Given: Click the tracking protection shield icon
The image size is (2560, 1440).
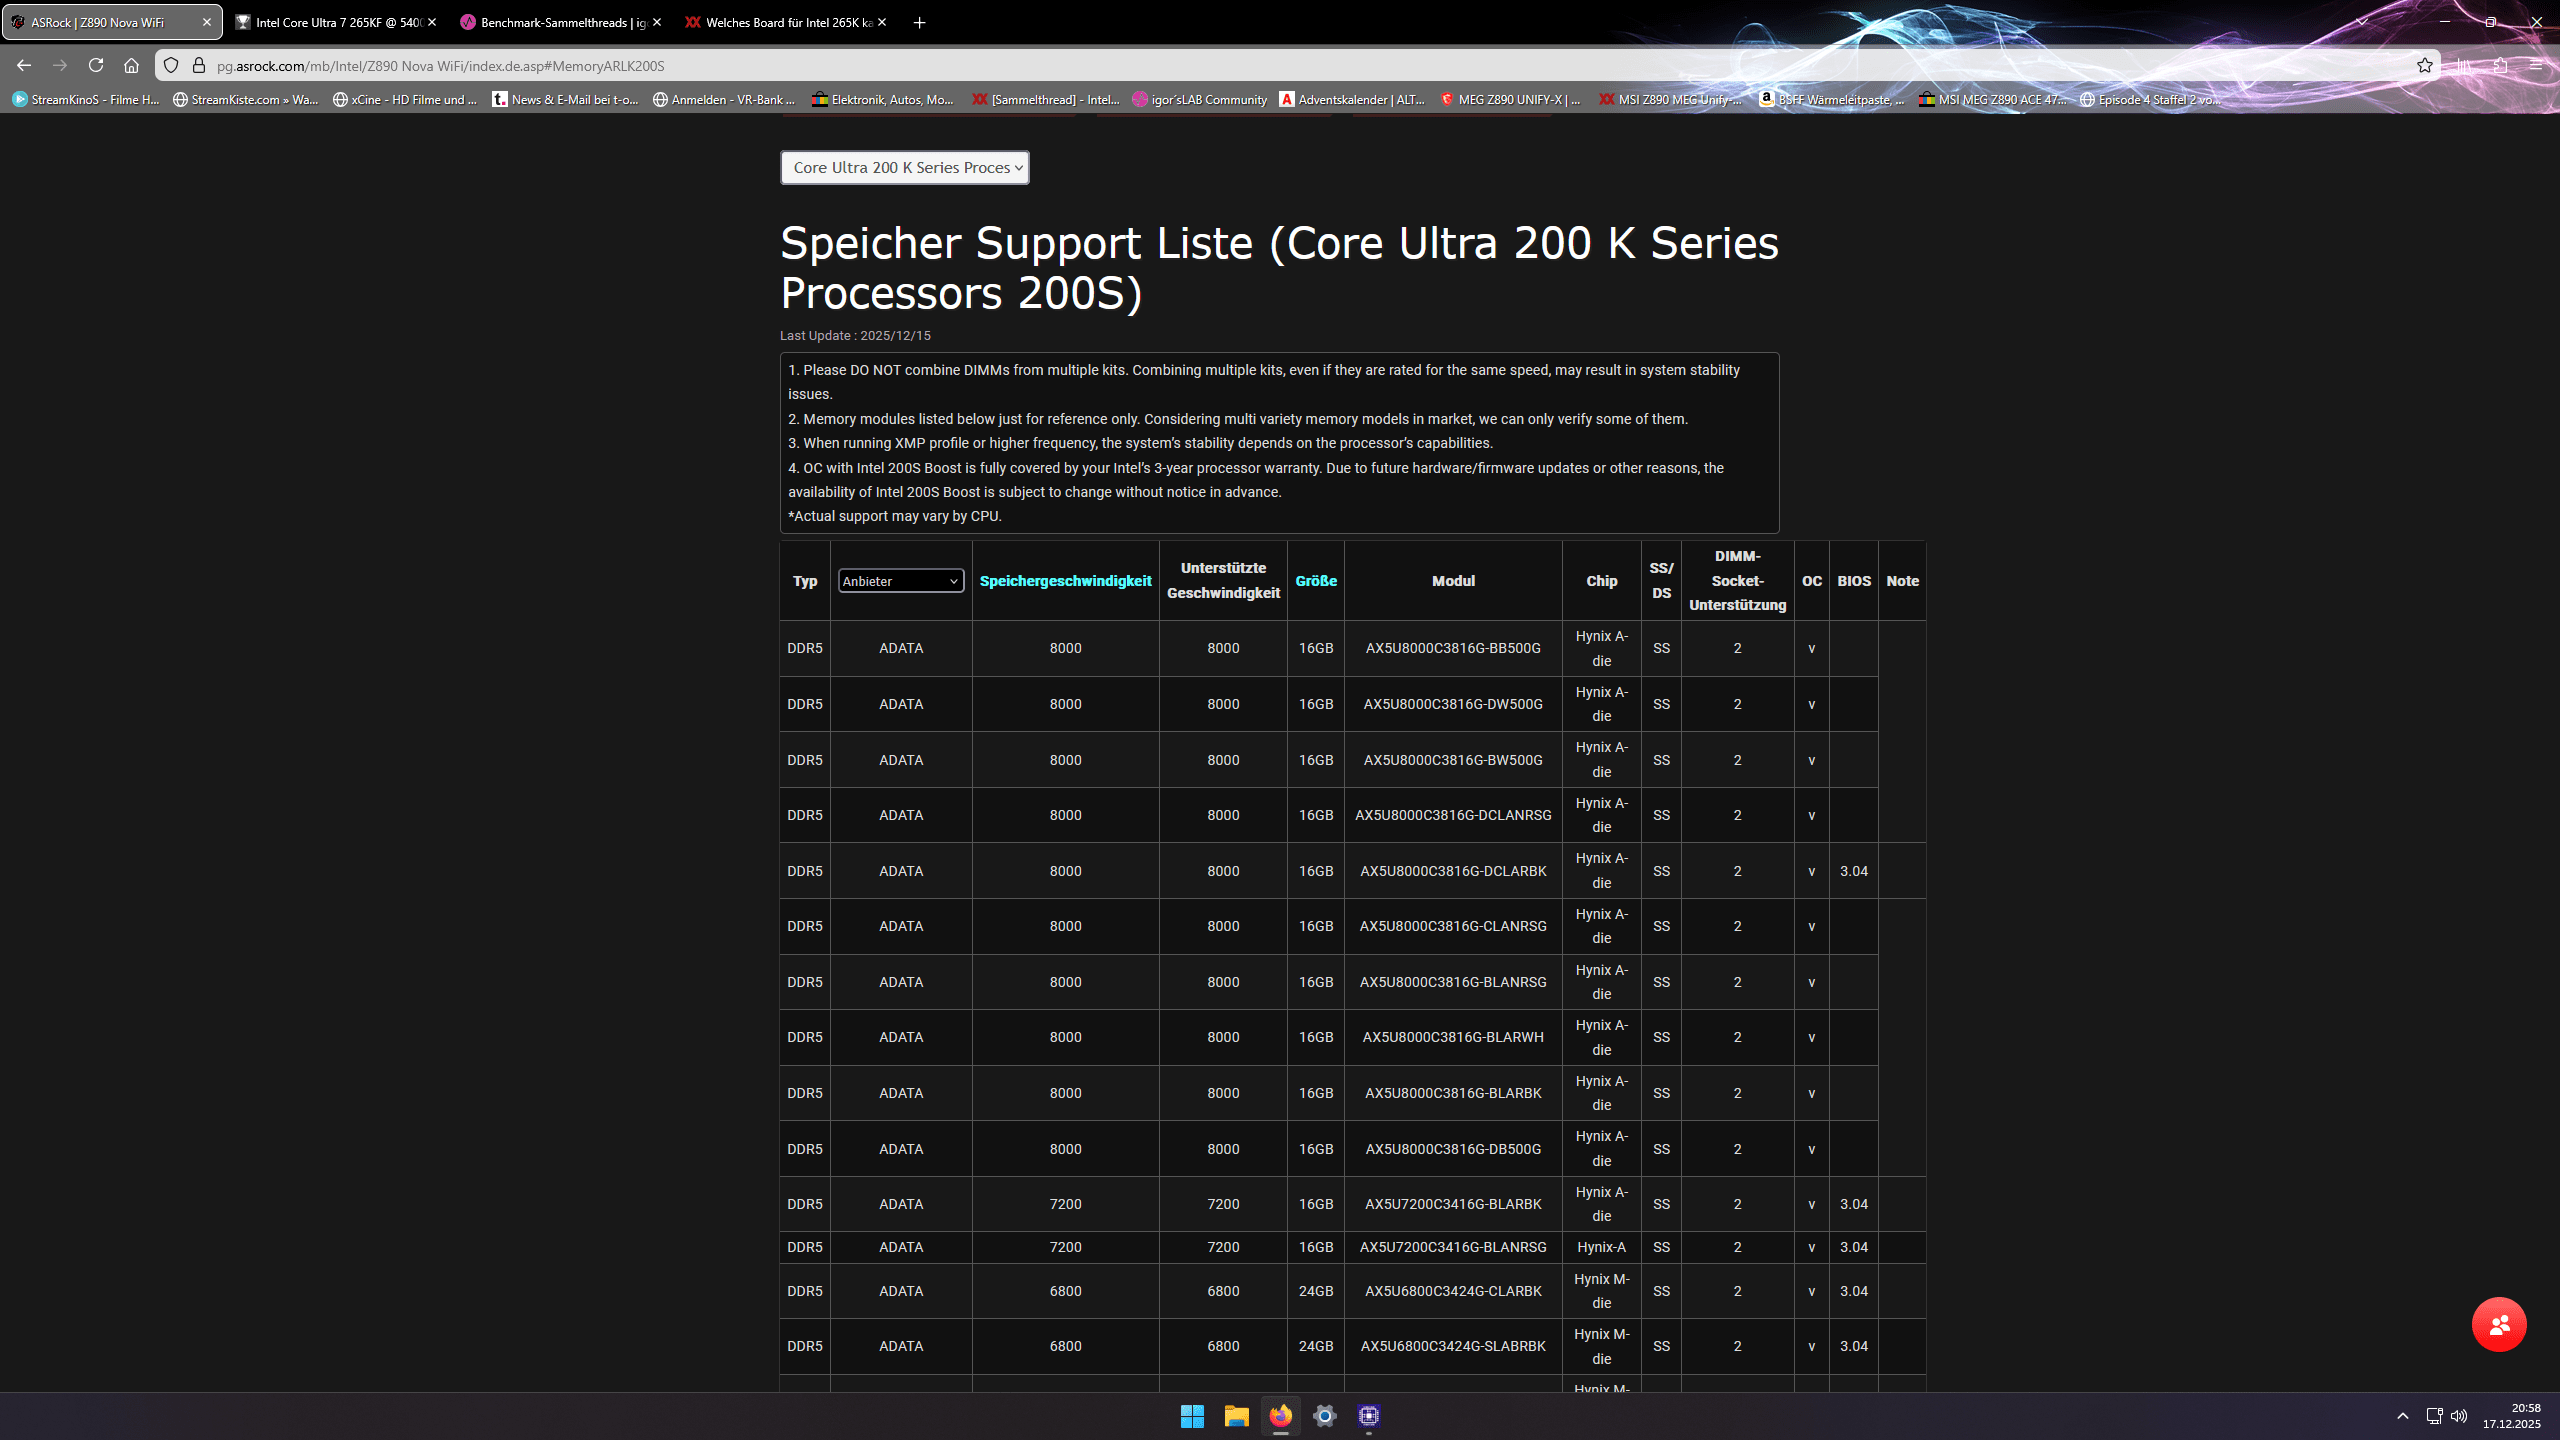Looking at the screenshot, I should [171, 65].
